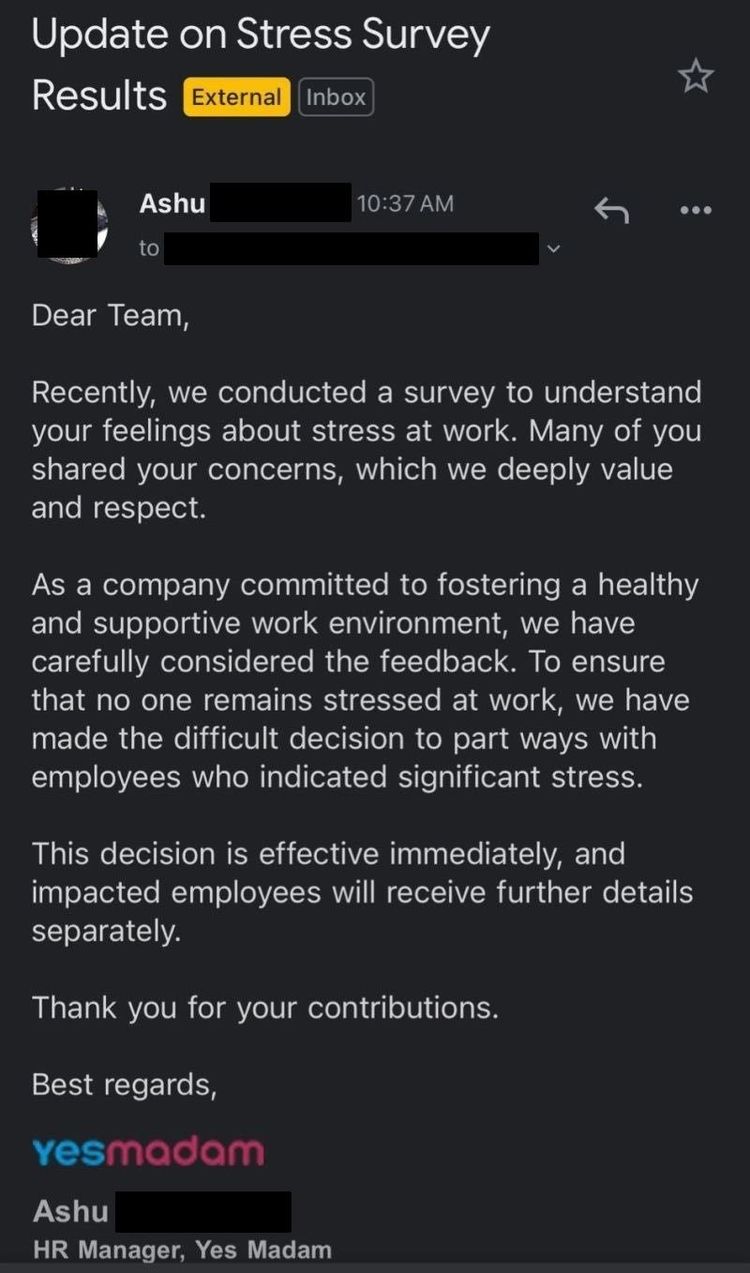The width and height of the screenshot is (750, 1273).
Task: Tap the paragraph starting "Recently, we conducted"
Action: [x=367, y=450]
